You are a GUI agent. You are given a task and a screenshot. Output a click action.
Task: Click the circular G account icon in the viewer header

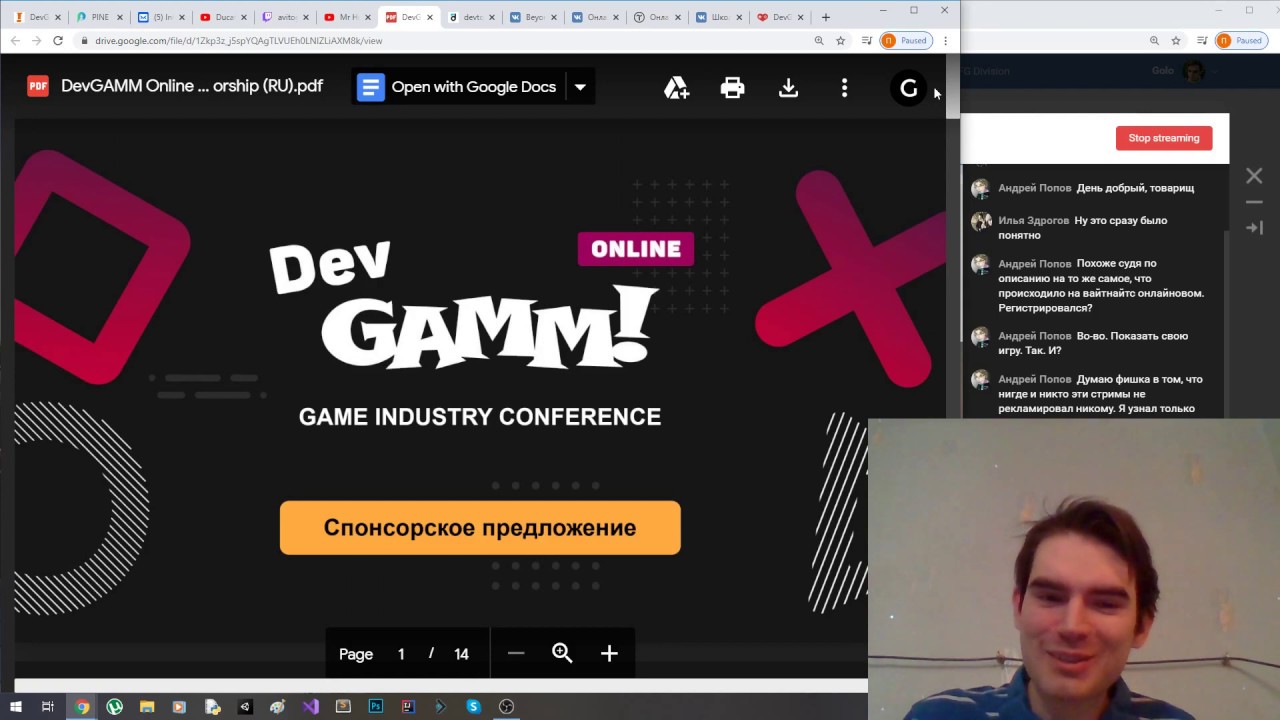pos(909,88)
